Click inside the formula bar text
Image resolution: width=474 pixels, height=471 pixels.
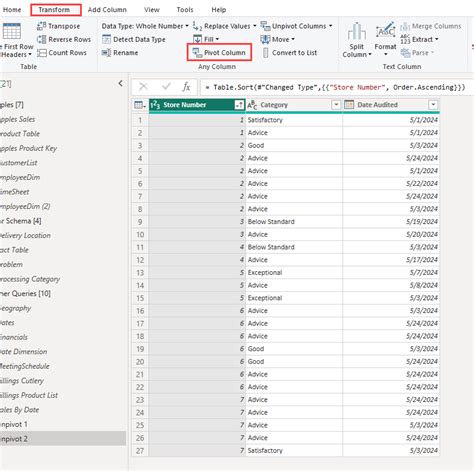336,87
